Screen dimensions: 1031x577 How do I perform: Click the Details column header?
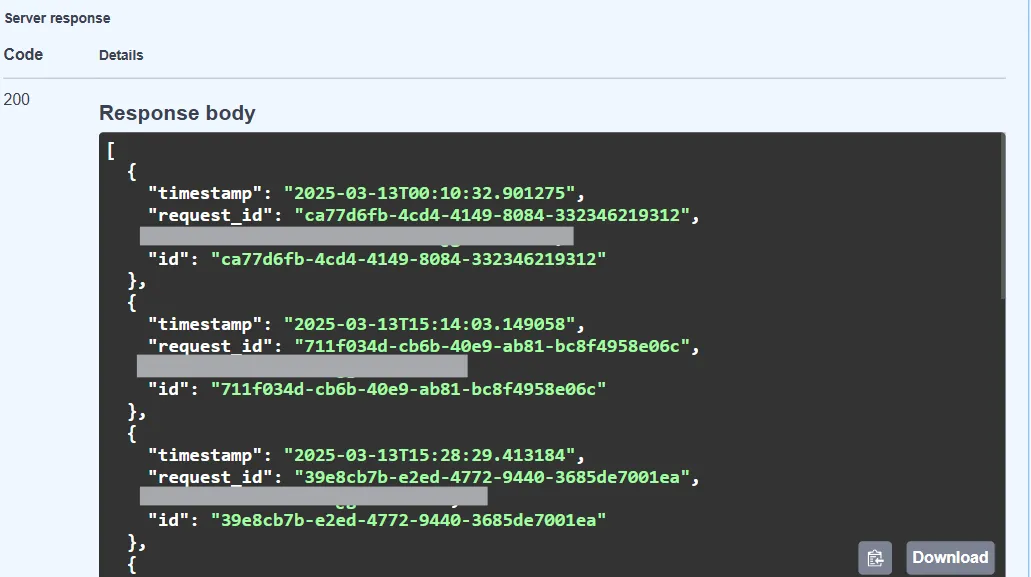(x=121, y=55)
